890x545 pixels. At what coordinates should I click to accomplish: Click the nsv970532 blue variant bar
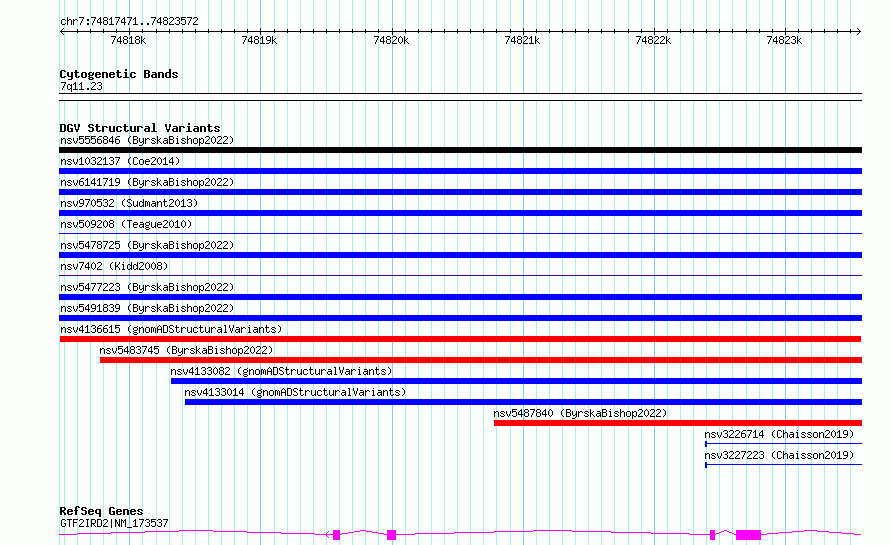click(460, 213)
